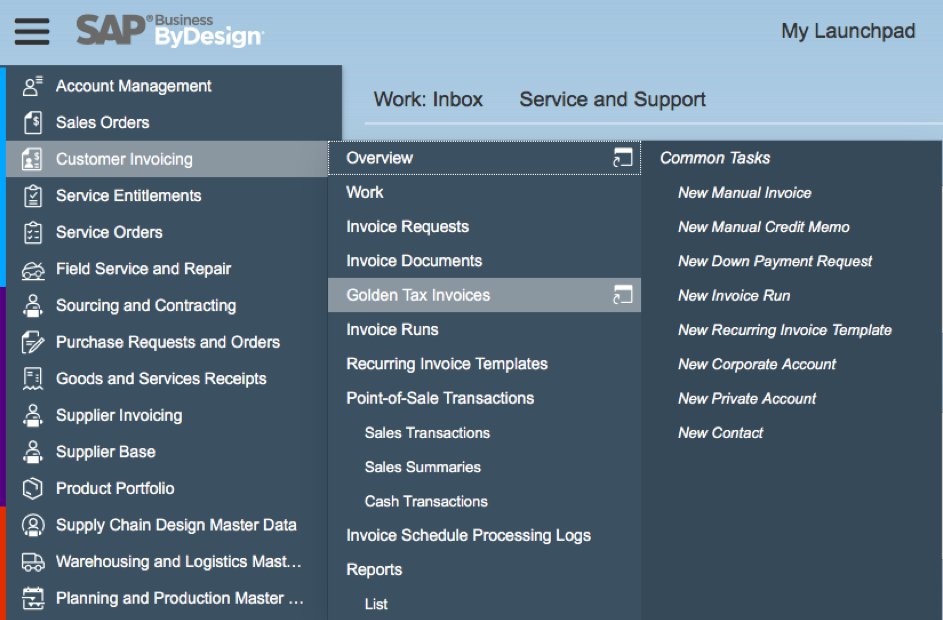The image size is (943, 620).
Task: Click the SAP Business ByDesign logo
Action: pos(170,31)
